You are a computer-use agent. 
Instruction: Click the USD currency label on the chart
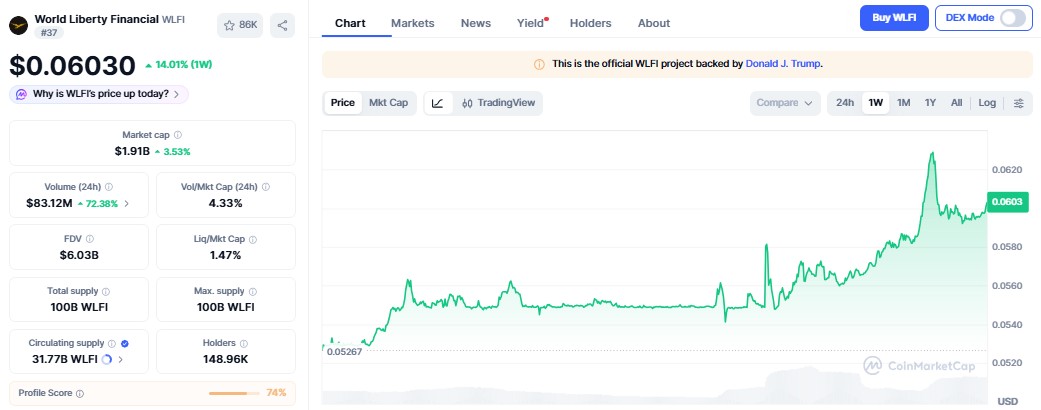pyautogui.click(x=1007, y=401)
